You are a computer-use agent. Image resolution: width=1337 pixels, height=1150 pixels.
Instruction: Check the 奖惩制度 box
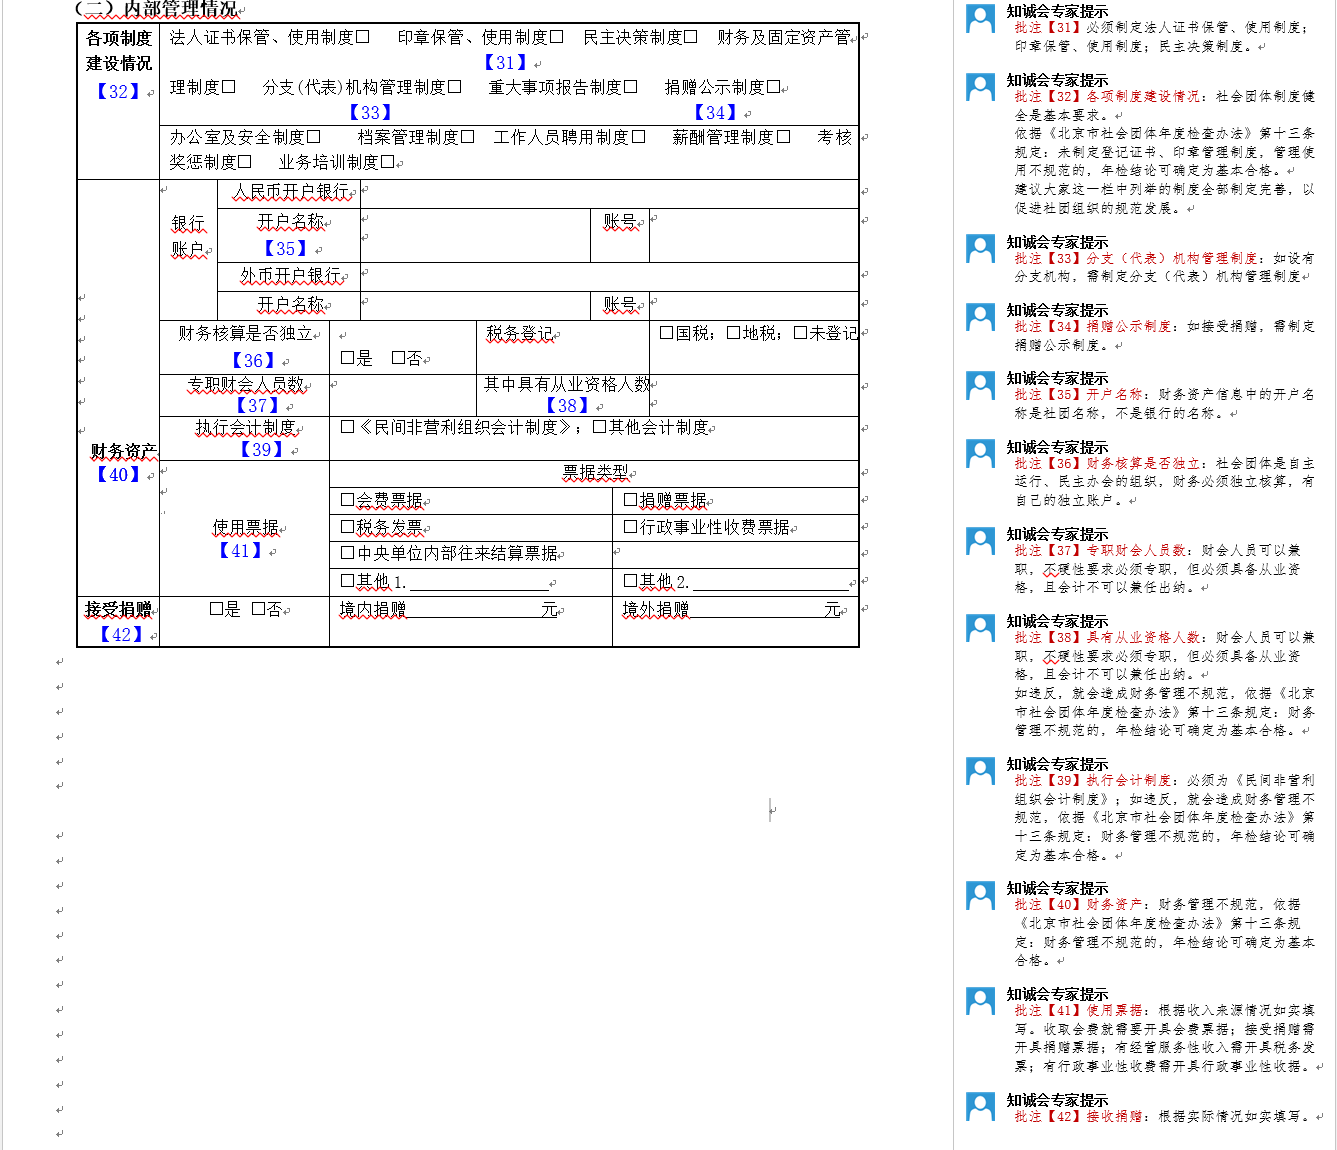tap(244, 162)
